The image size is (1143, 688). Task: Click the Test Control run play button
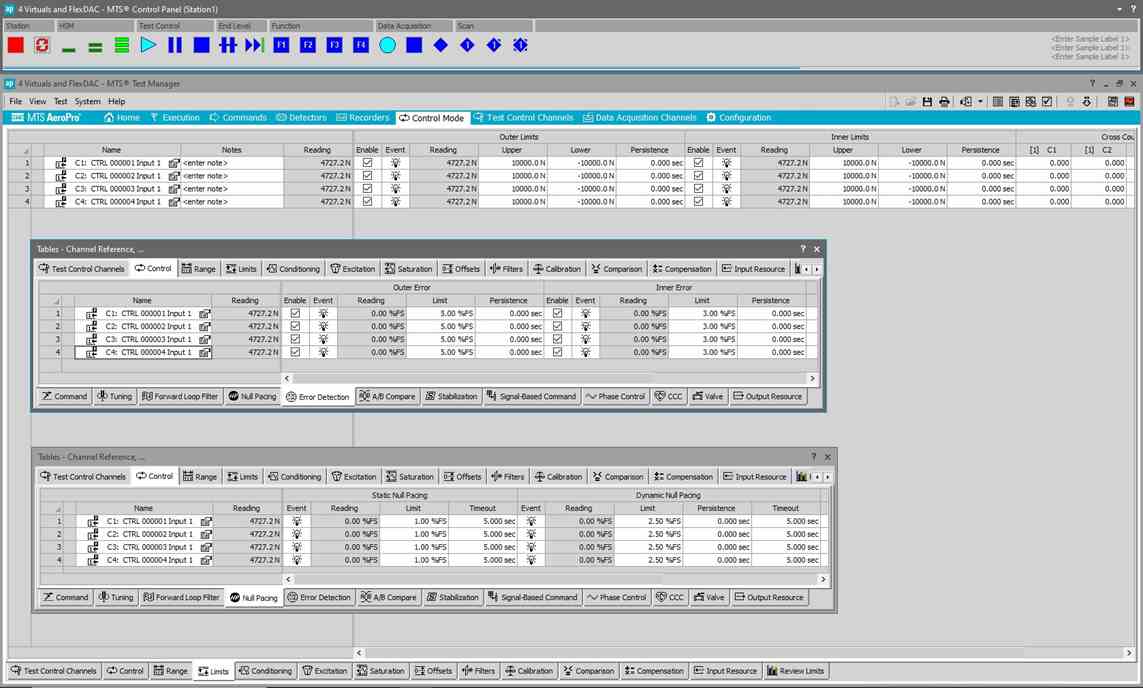click(x=148, y=45)
